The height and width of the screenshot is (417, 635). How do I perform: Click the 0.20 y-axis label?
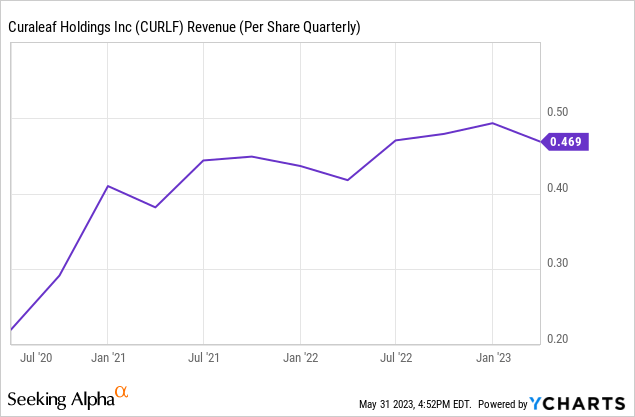pos(558,338)
